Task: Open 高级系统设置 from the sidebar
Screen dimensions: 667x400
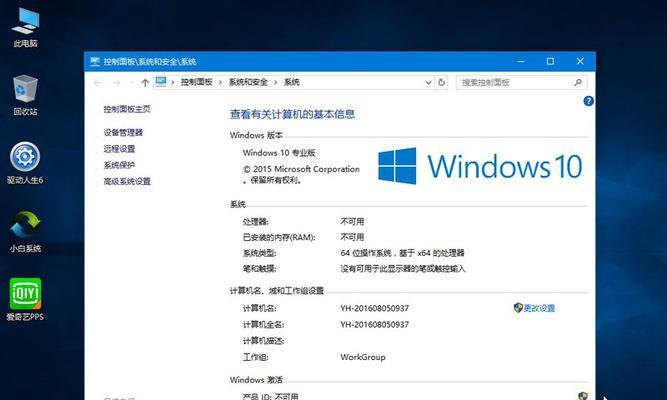Action: click(127, 181)
